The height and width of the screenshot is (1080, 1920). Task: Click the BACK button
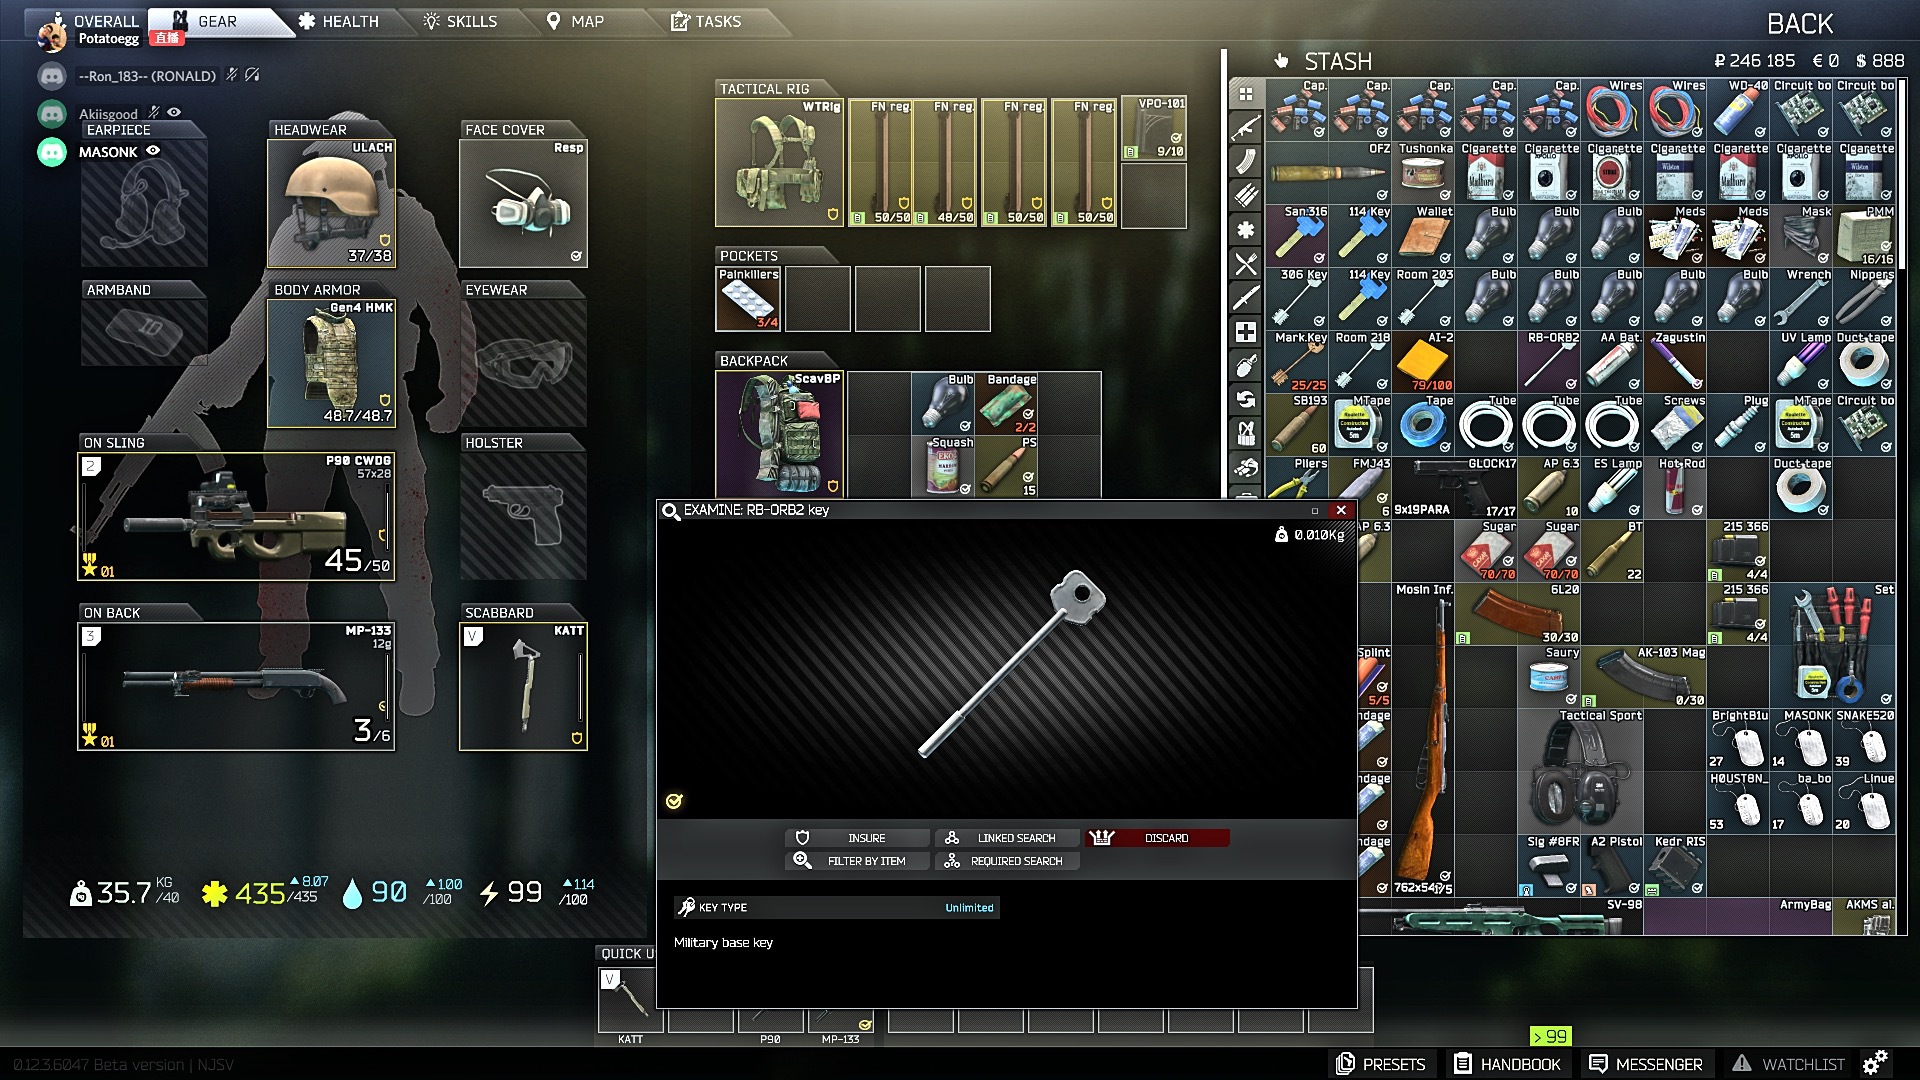click(1800, 24)
